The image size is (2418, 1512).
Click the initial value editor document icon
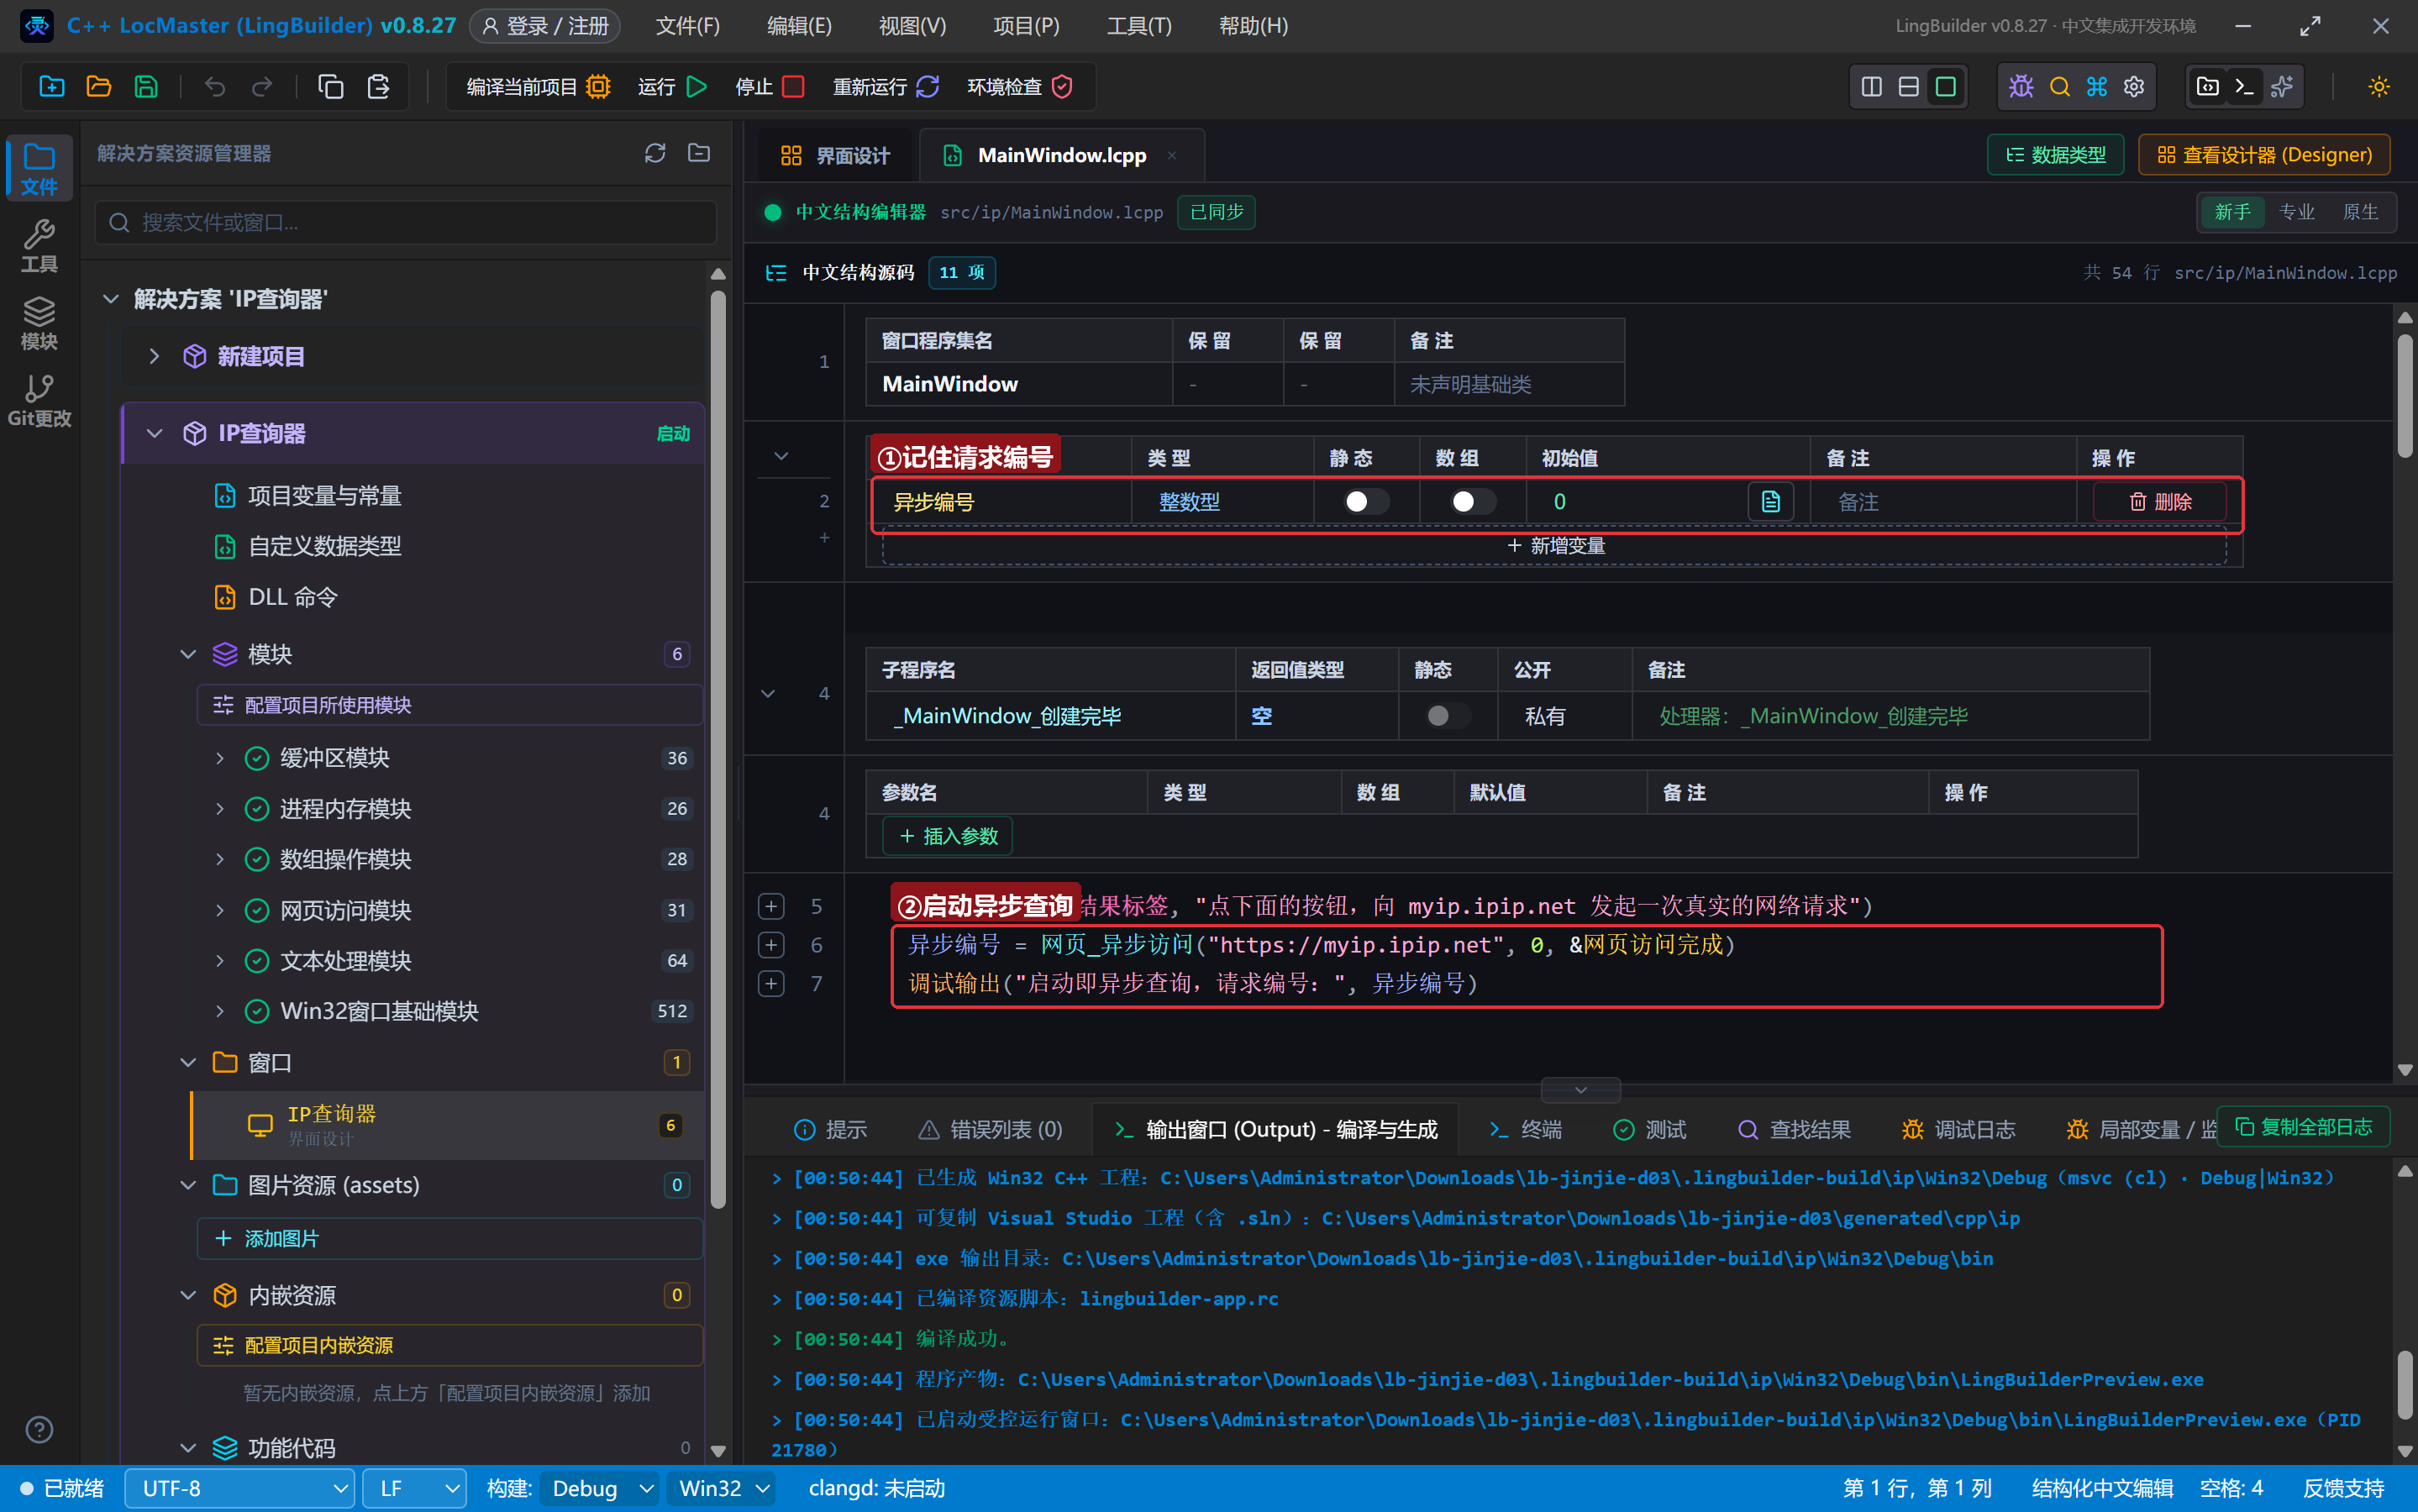(1770, 501)
